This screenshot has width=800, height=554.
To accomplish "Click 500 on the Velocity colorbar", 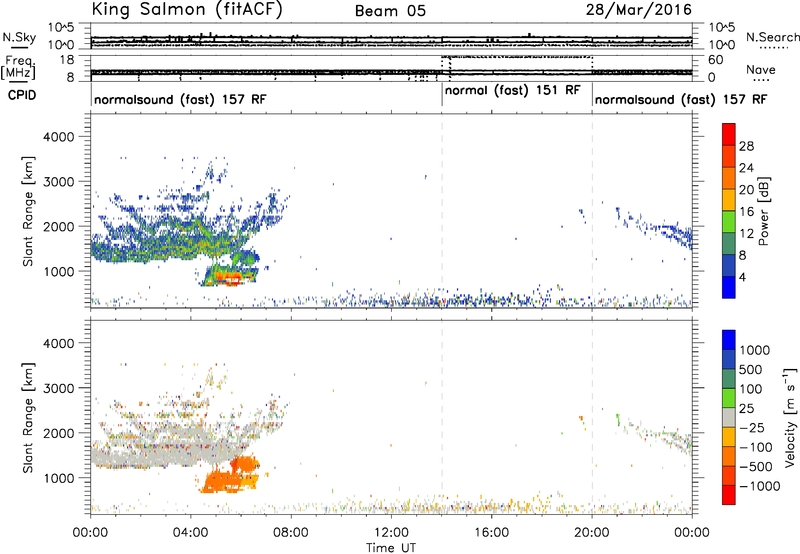I will click(751, 370).
